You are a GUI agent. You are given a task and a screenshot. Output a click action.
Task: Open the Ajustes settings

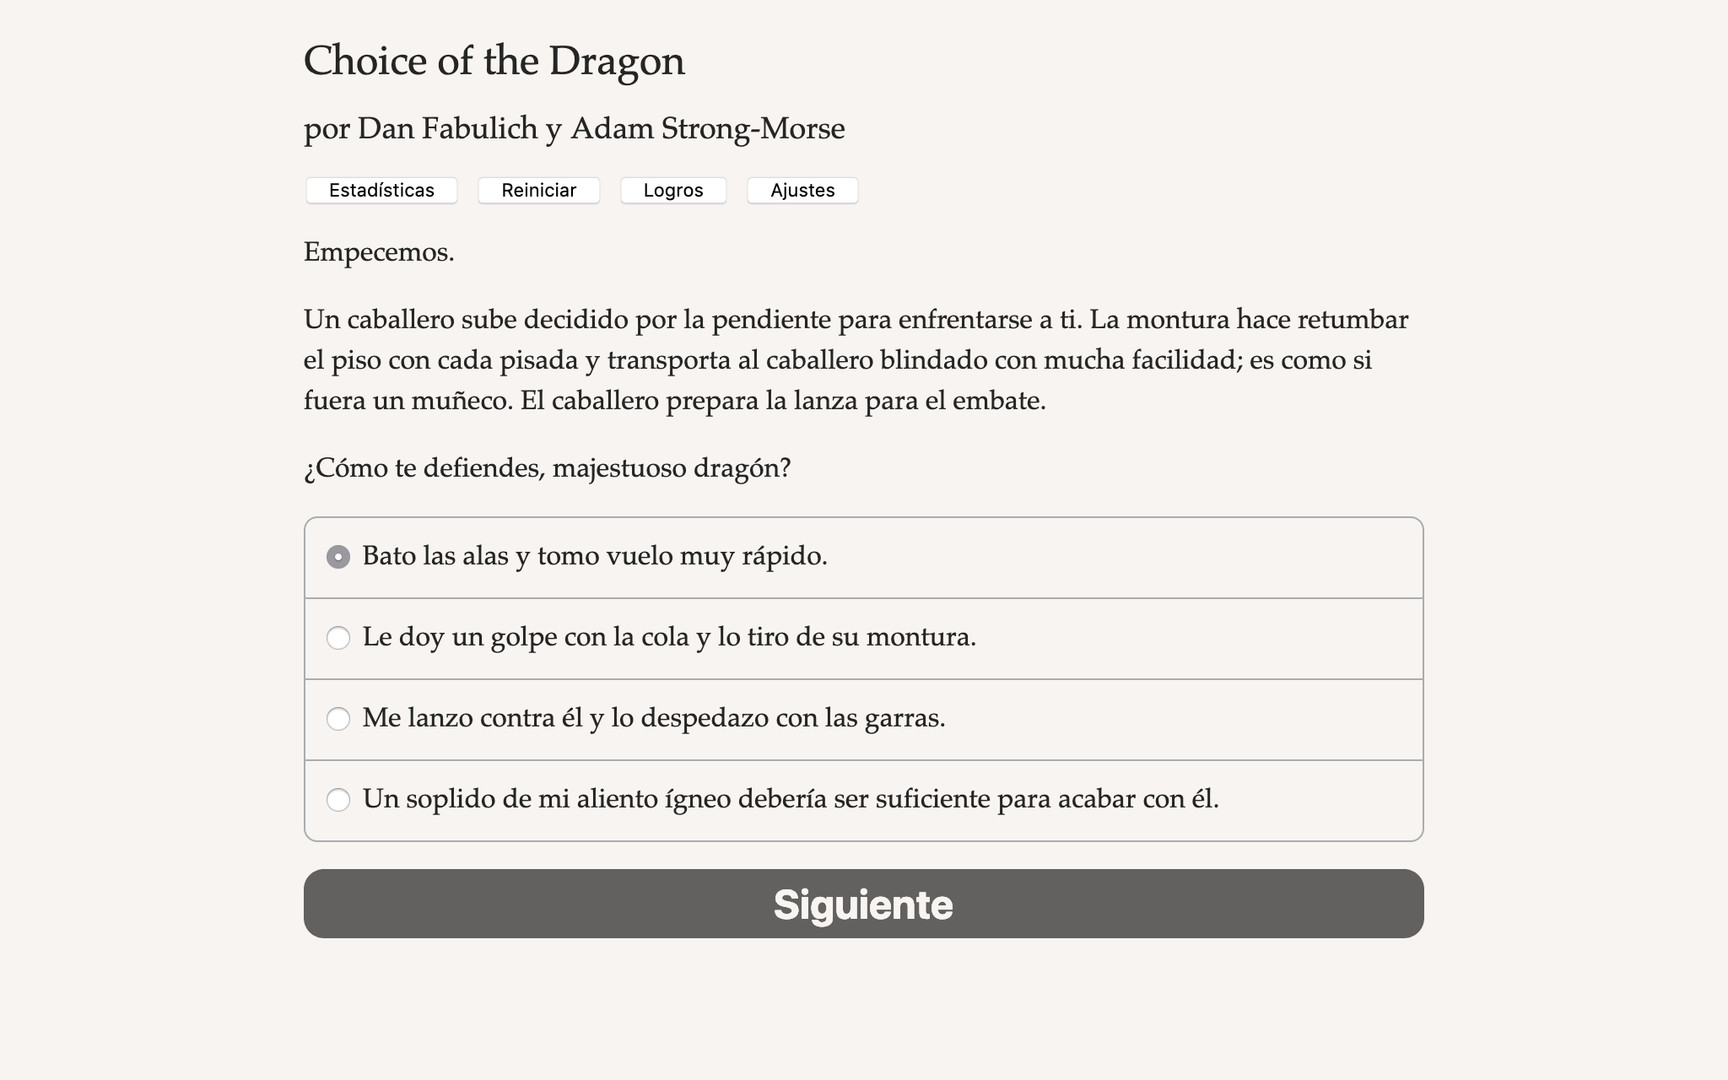pyautogui.click(x=802, y=190)
